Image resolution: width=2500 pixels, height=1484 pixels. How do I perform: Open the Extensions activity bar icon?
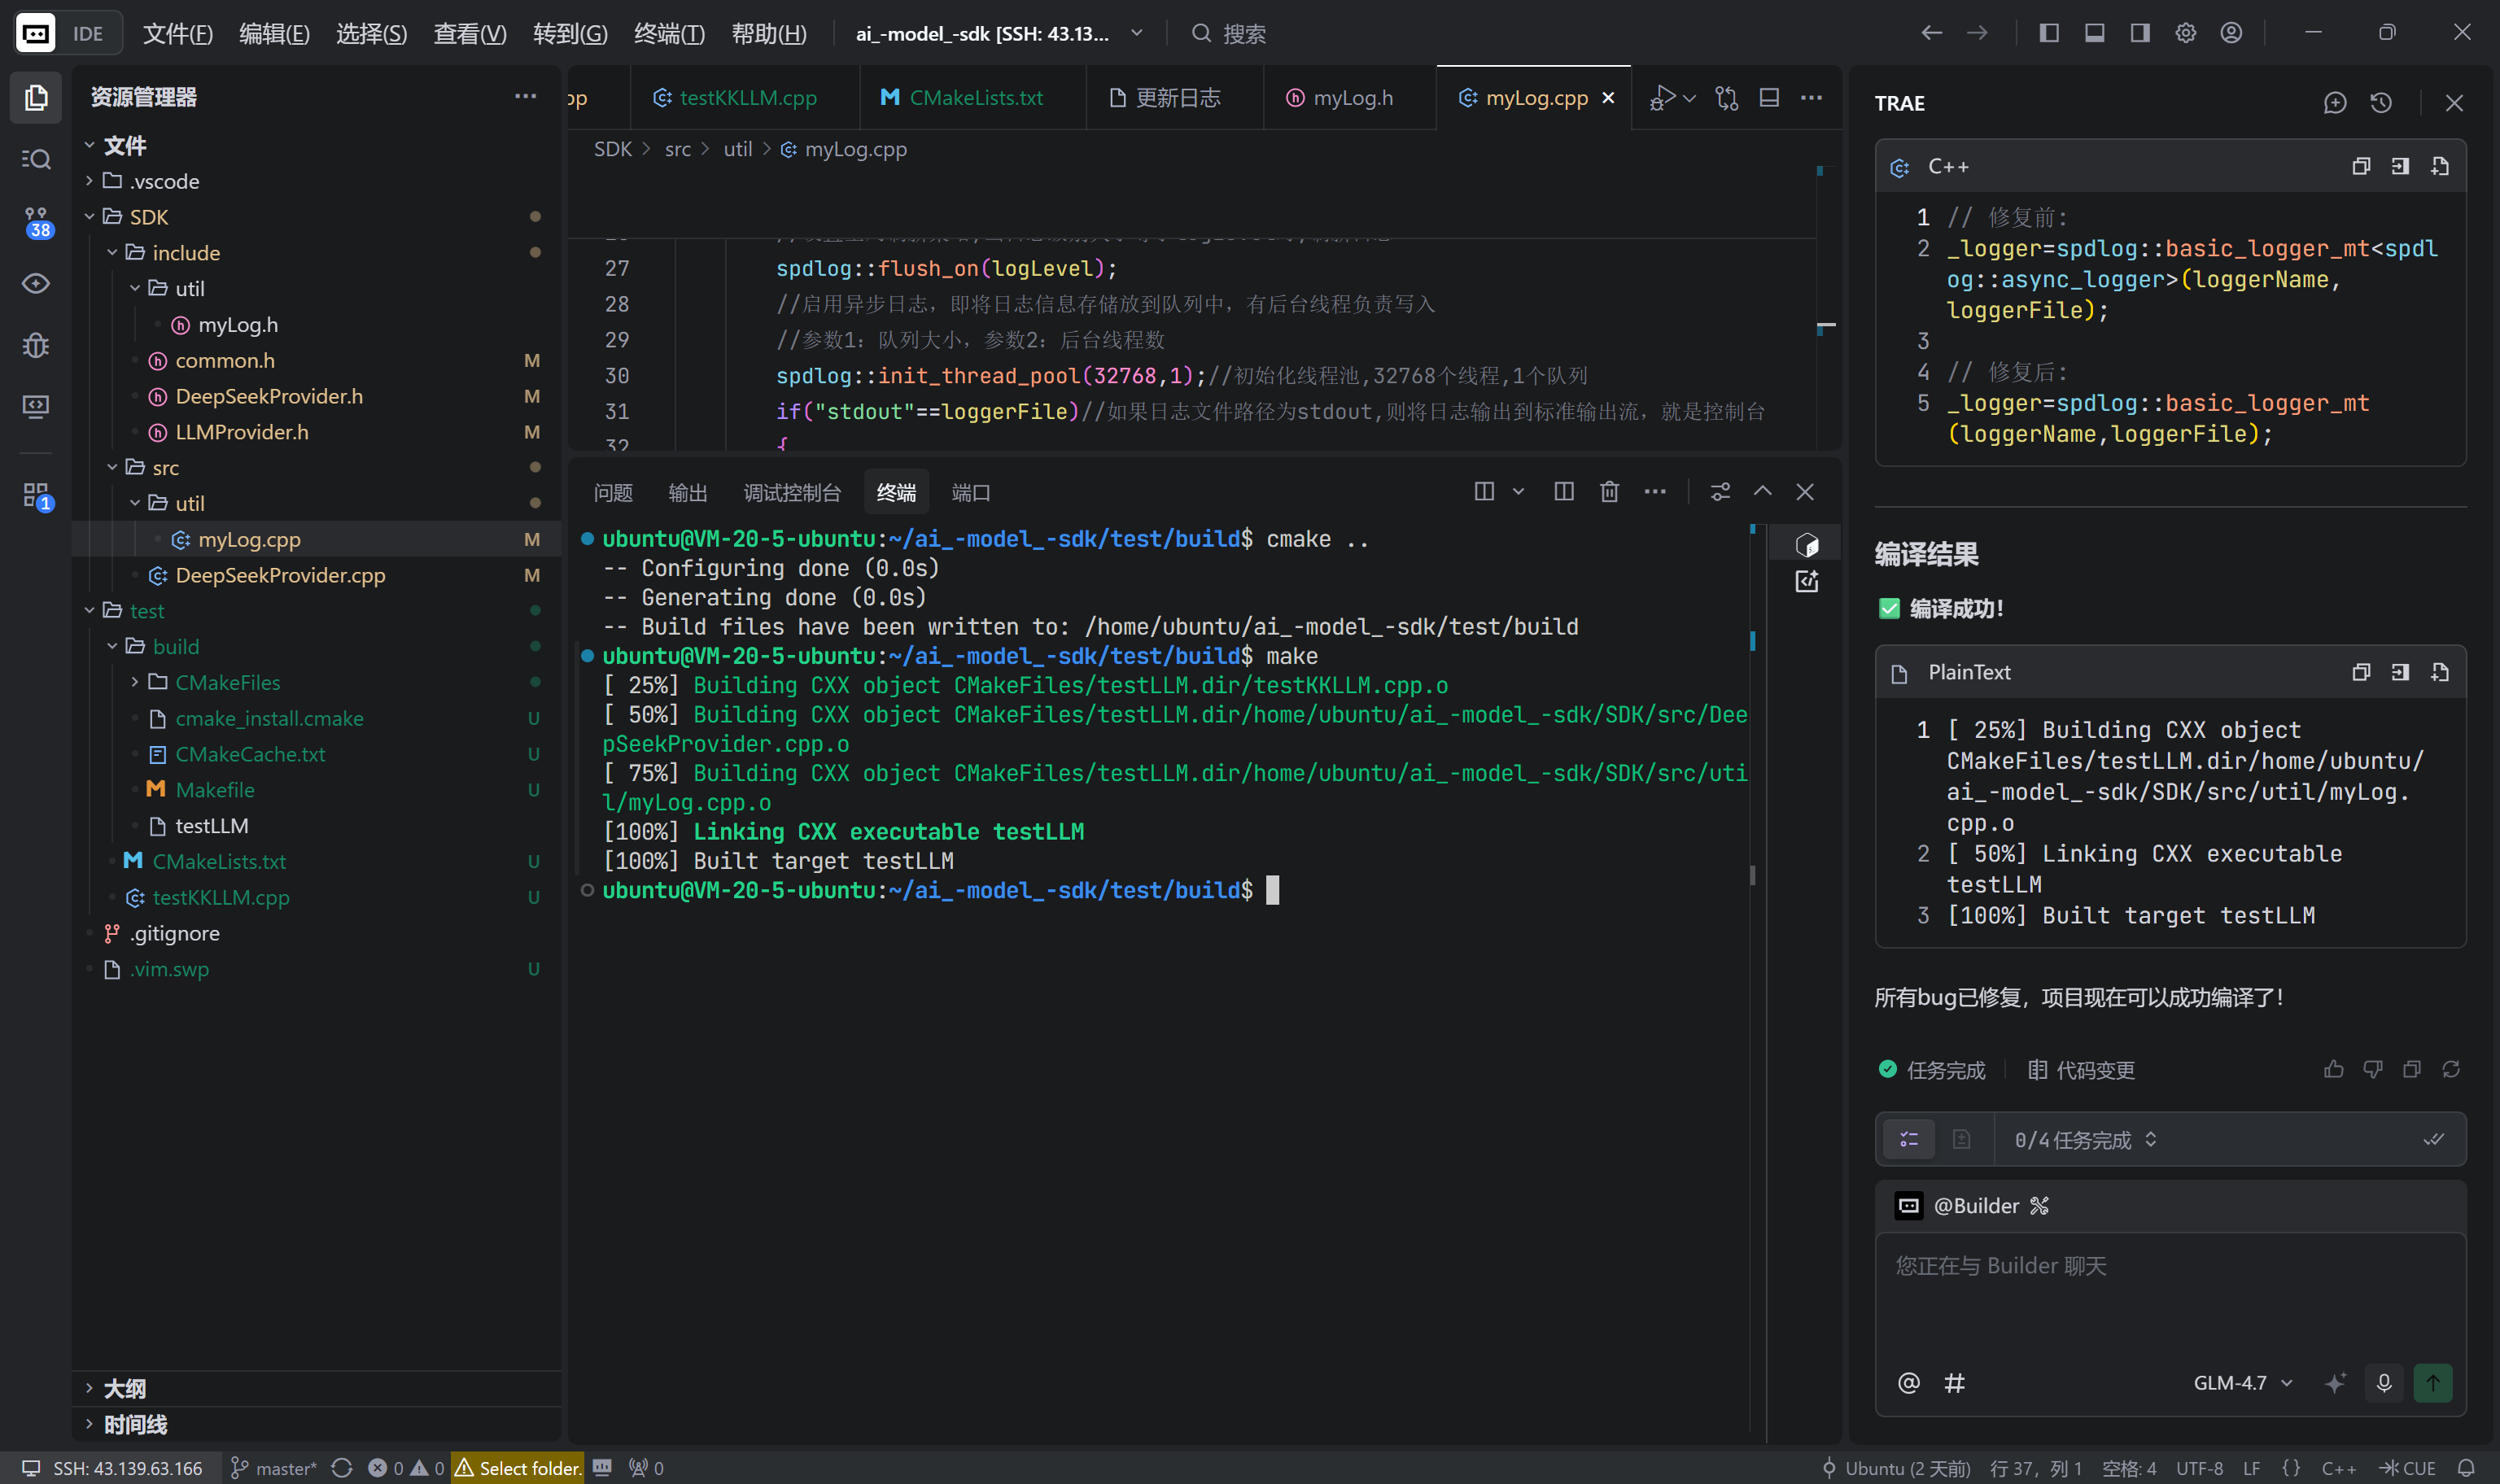pos(36,494)
